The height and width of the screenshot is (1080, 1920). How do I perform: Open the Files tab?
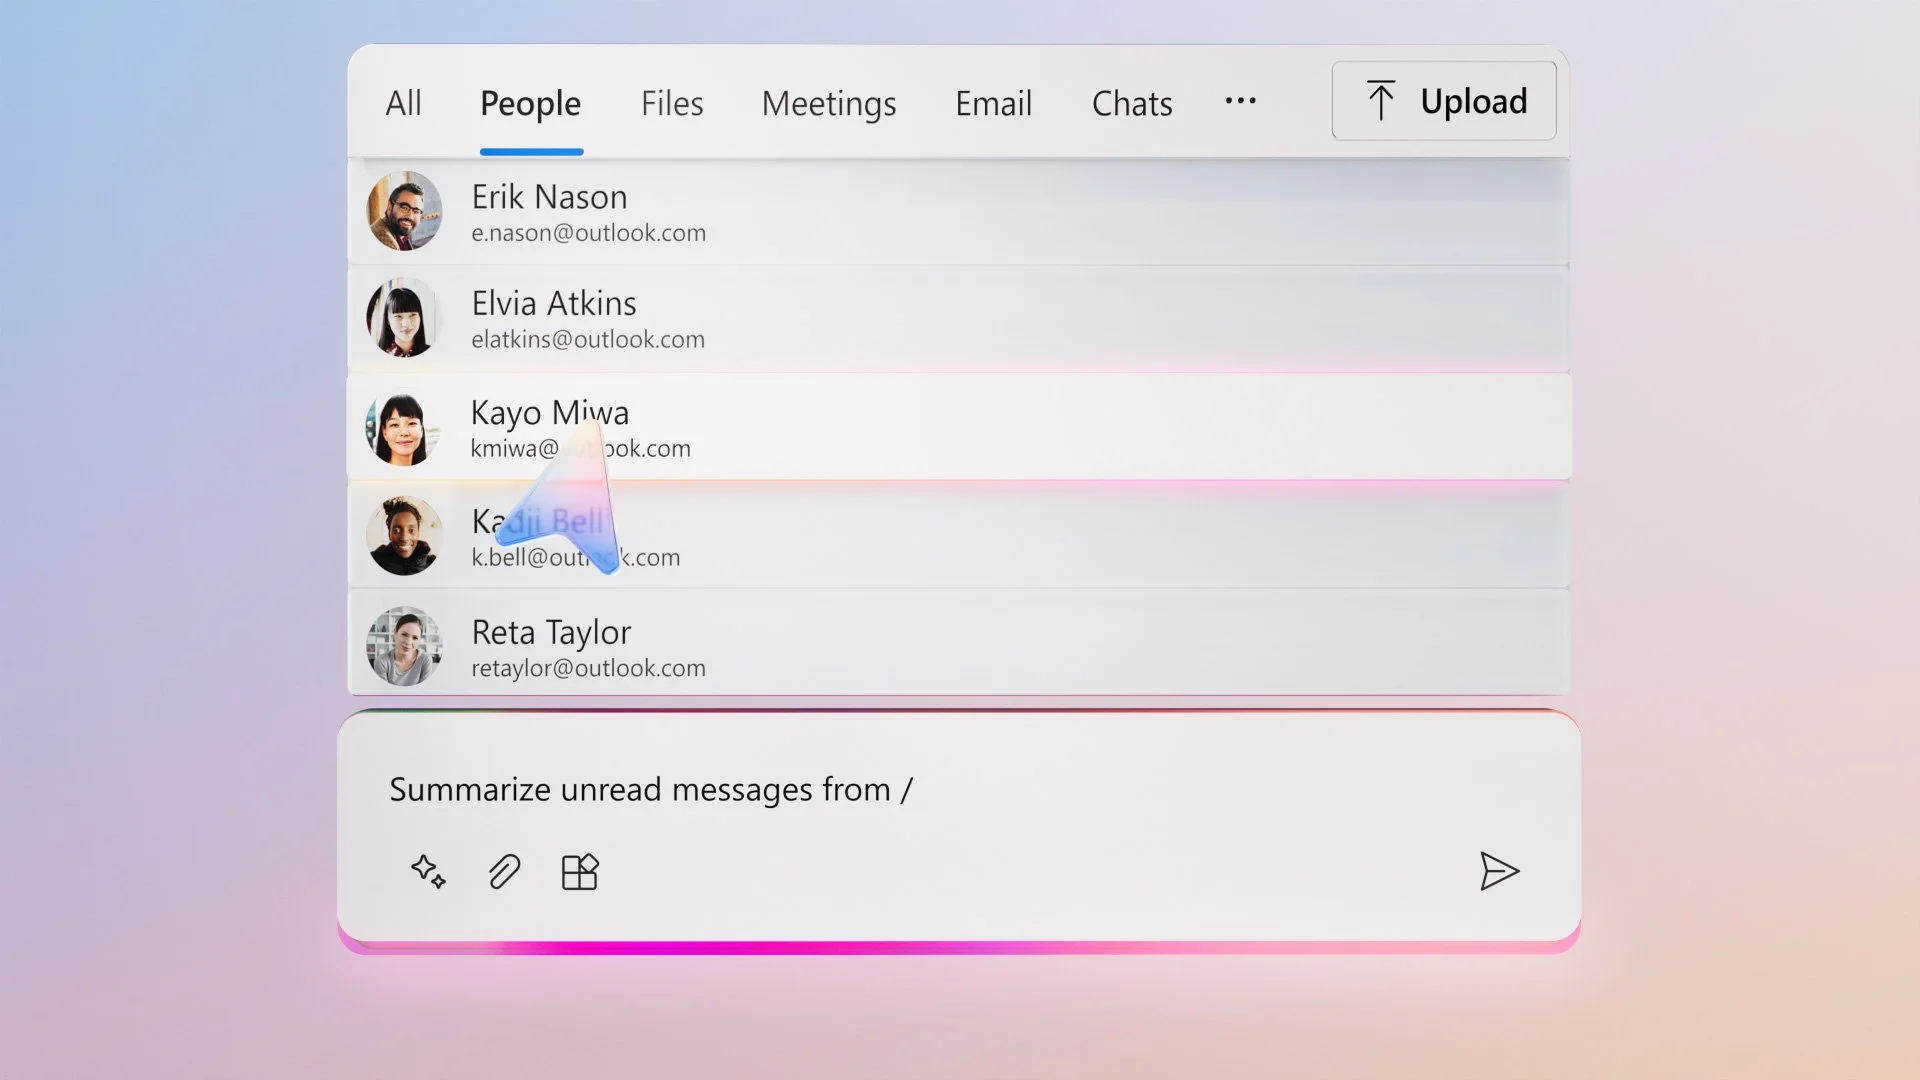tap(672, 103)
